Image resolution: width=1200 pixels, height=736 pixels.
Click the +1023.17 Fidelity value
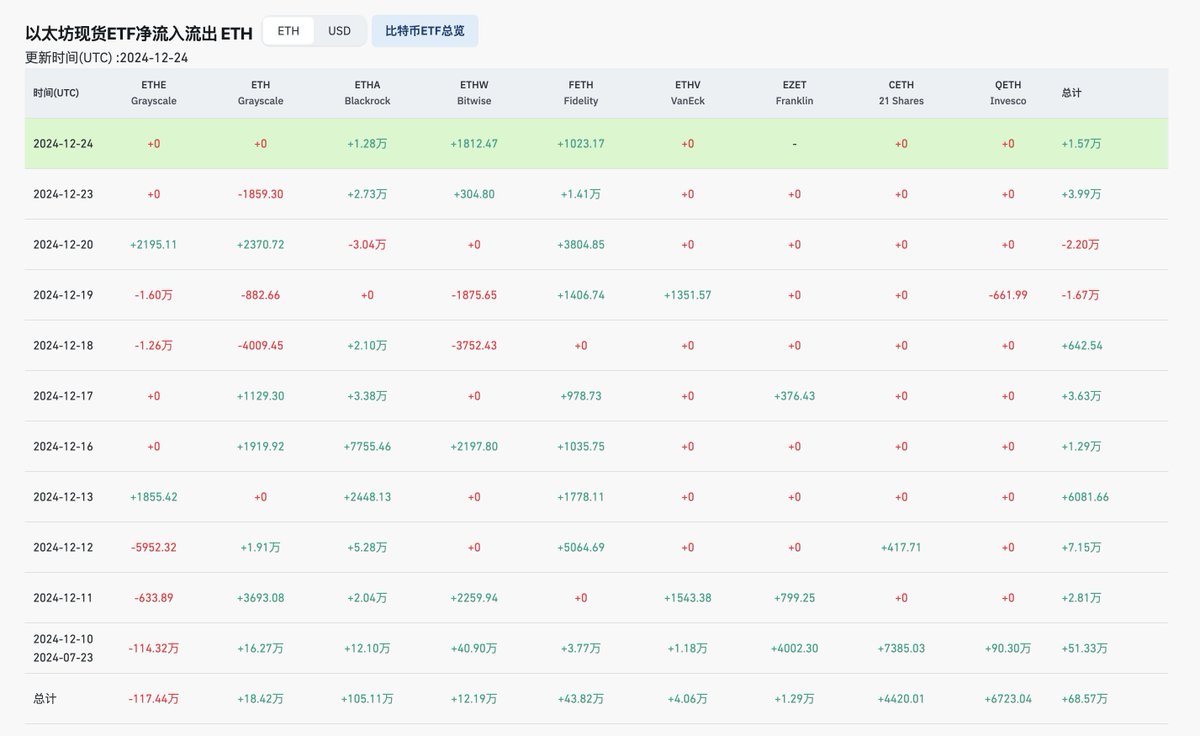(581, 144)
